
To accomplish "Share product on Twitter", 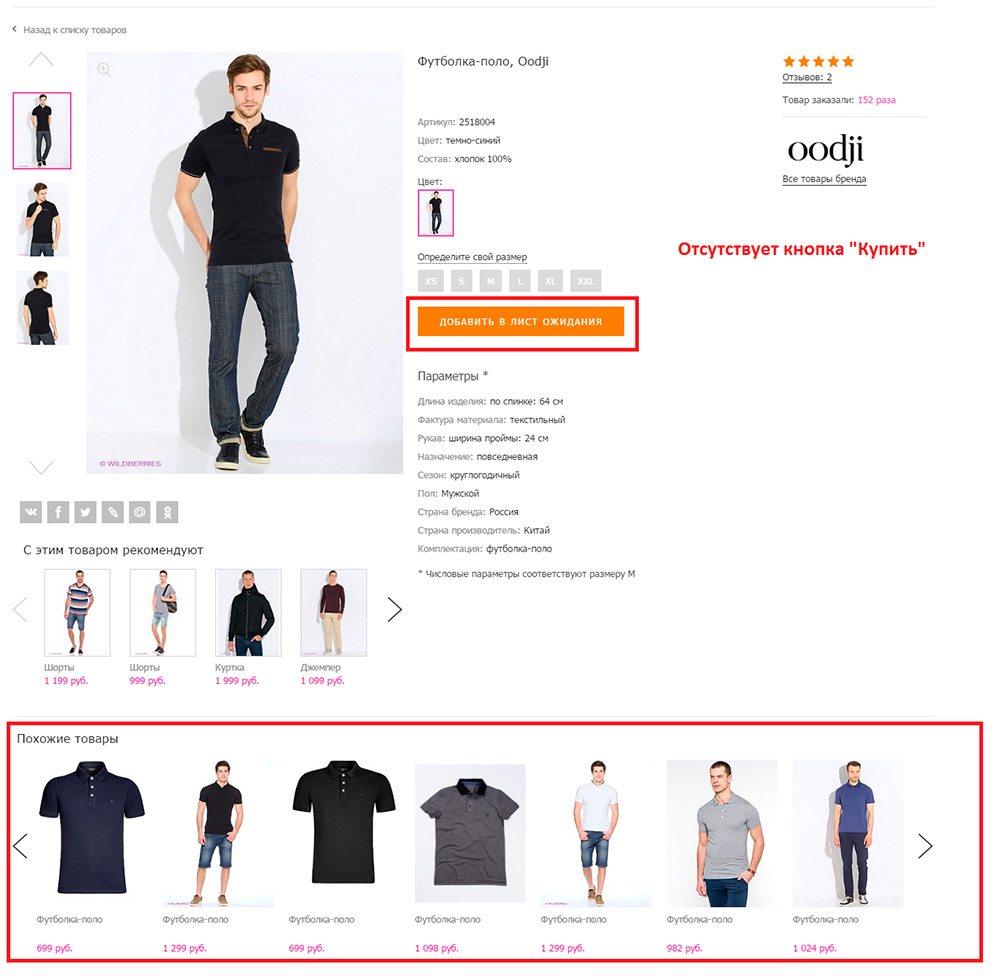I will (85, 512).
